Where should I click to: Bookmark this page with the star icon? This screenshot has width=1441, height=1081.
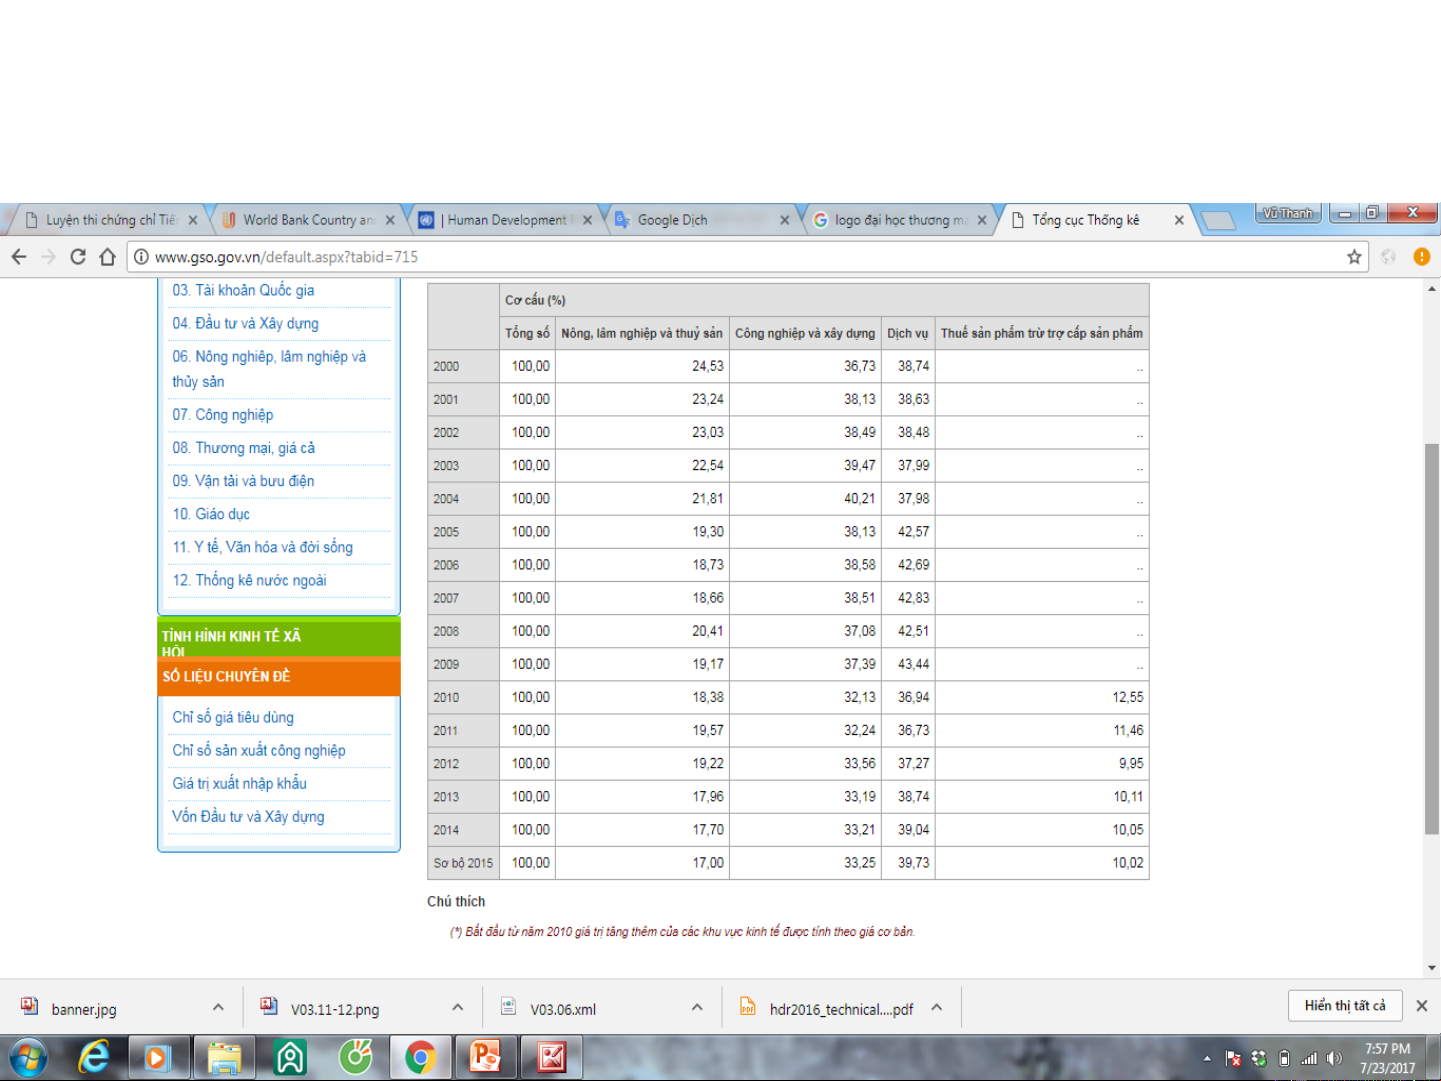coord(1354,257)
